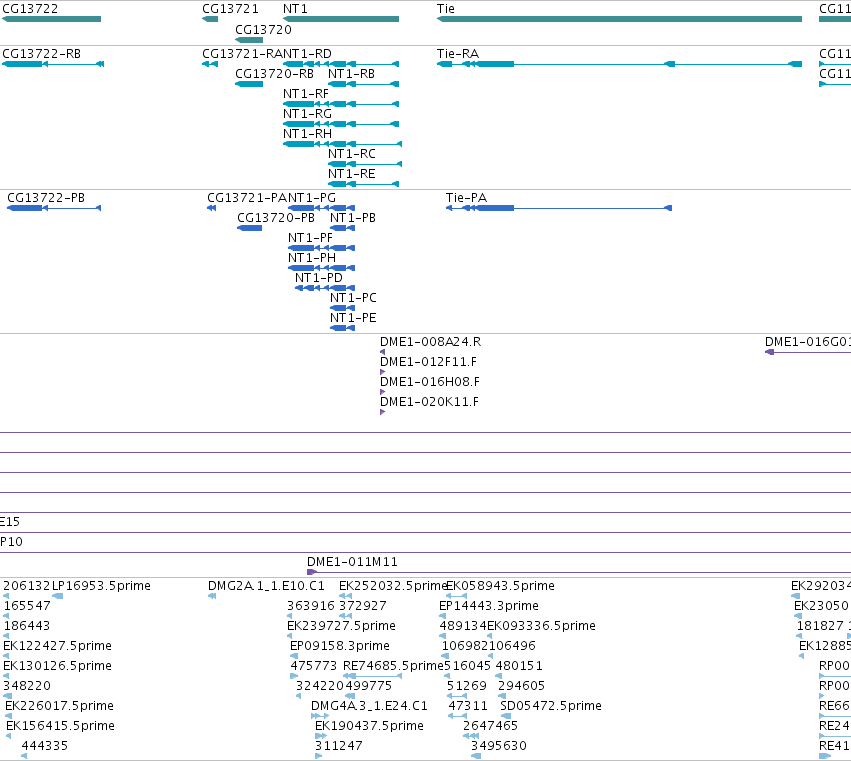Open EST 3495630 label
The width and height of the screenshot is (851, 761).
(x=499, y=746)
